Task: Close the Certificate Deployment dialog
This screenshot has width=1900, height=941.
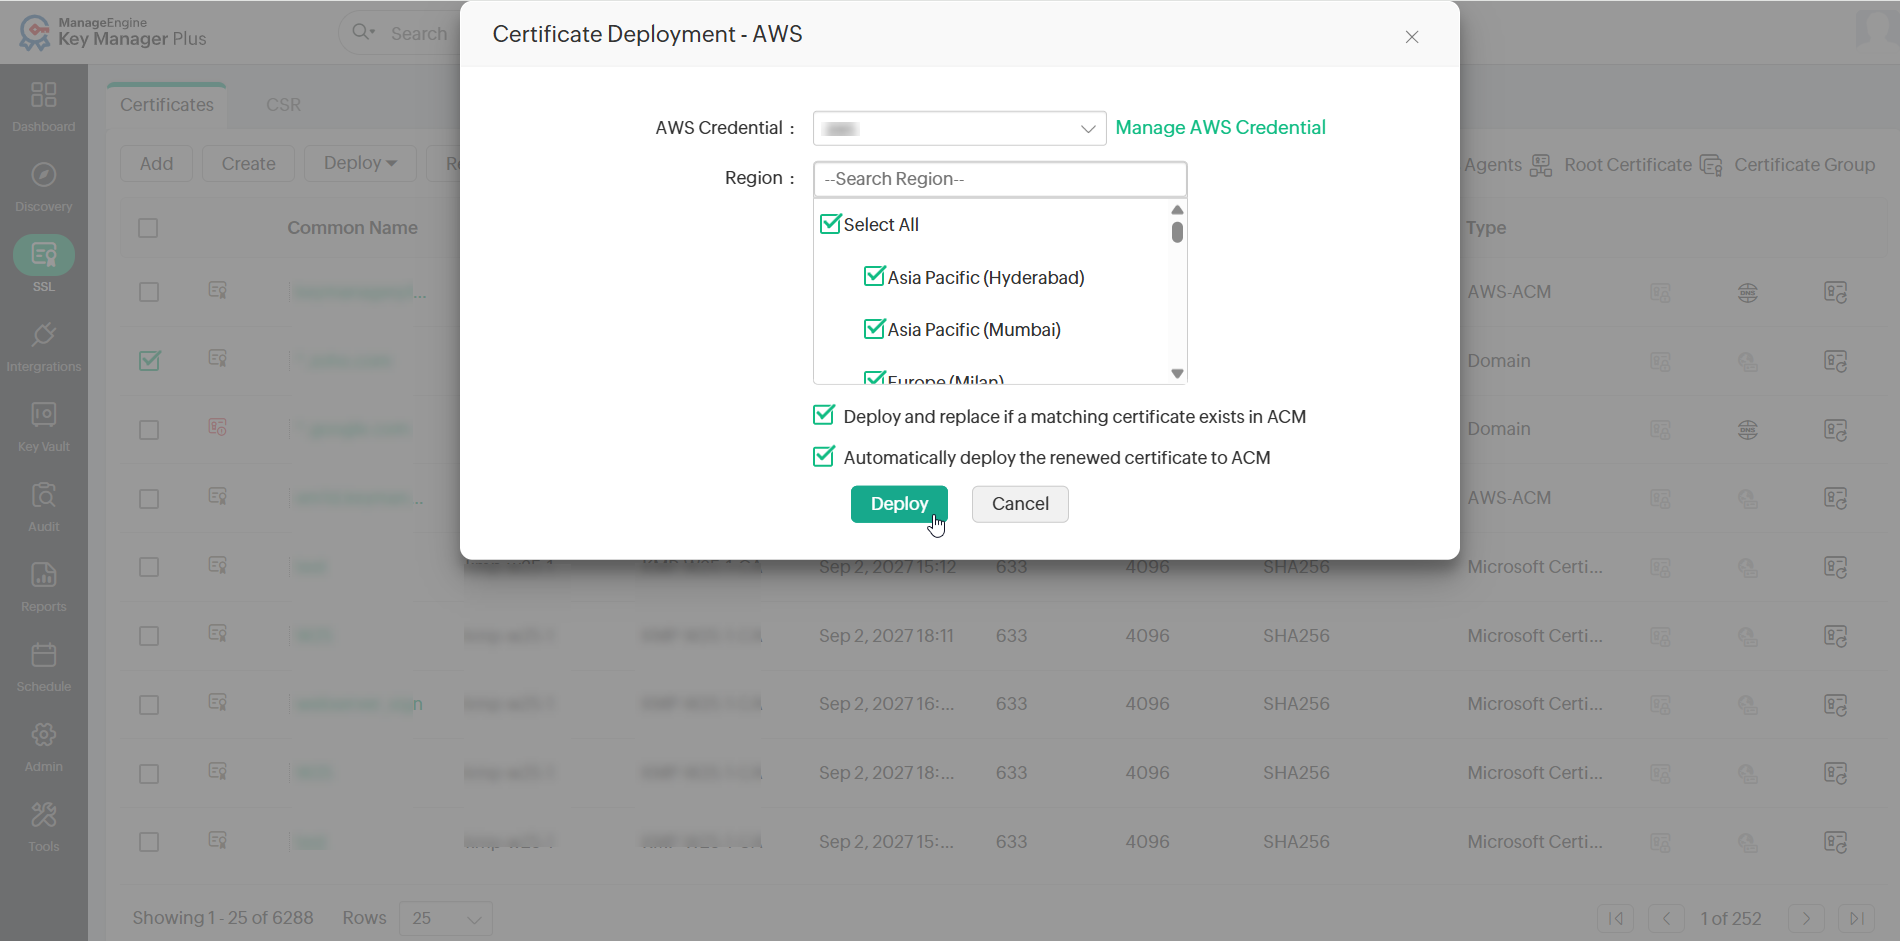Action: tap(1412, 37)
